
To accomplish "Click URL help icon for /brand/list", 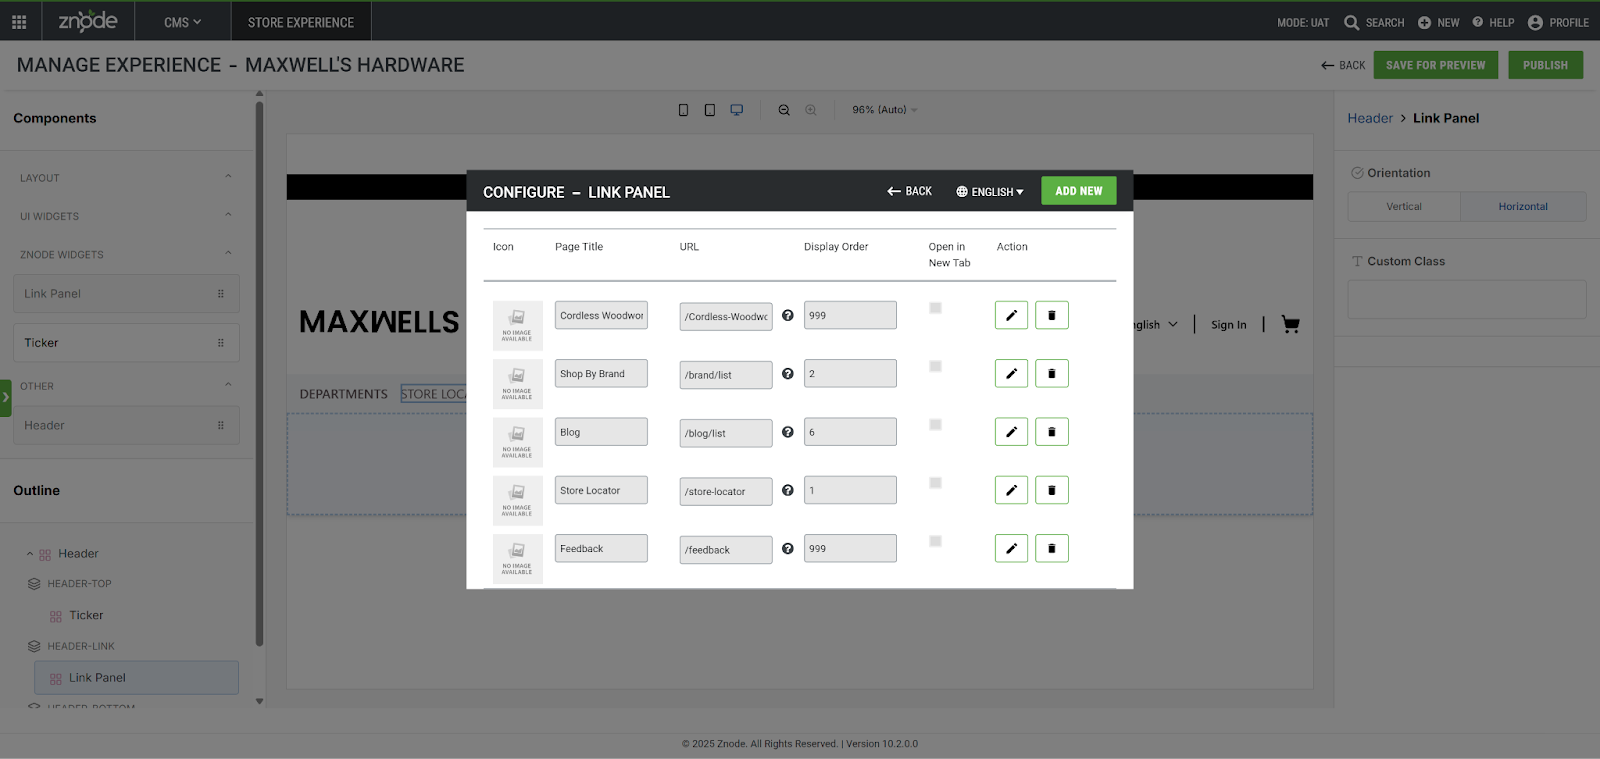I will point(788,374).
